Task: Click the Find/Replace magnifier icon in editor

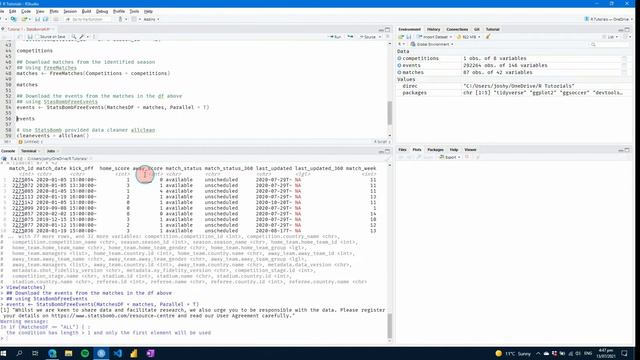Action: [74, 37]
